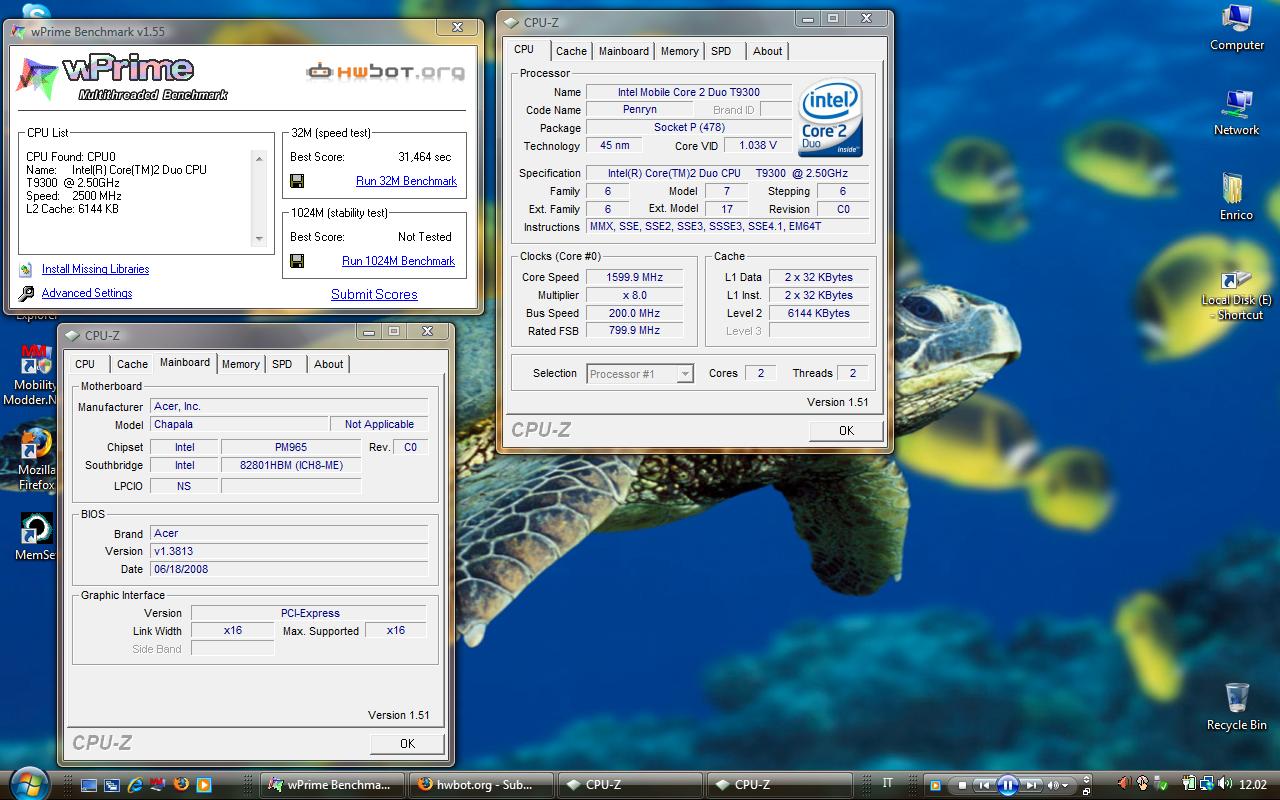Click the Intel Core 2 Duo badge
The width and height of the screenshot is (1280, 800).
[830, 117]
